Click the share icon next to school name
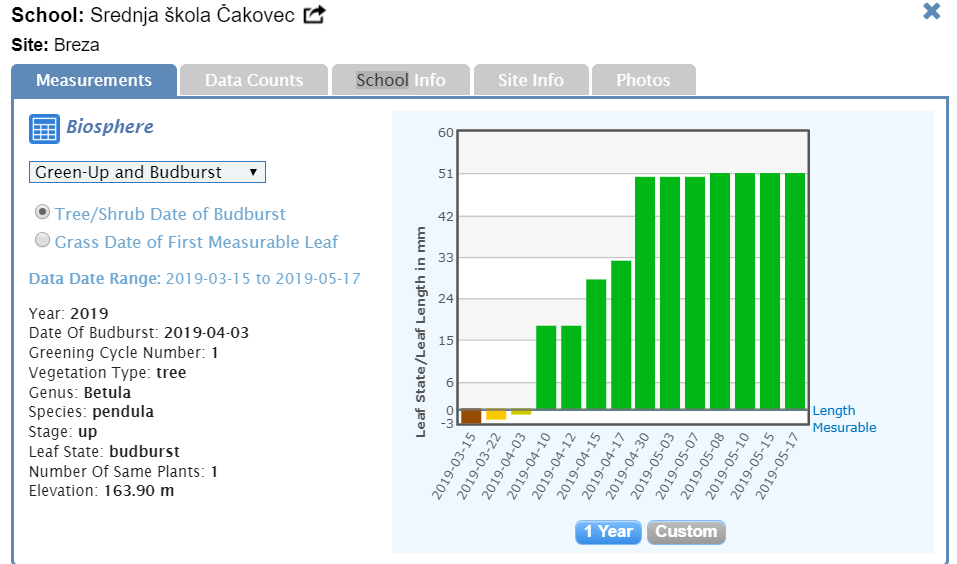Screen dimensions: 957x564 click(315, 15)
